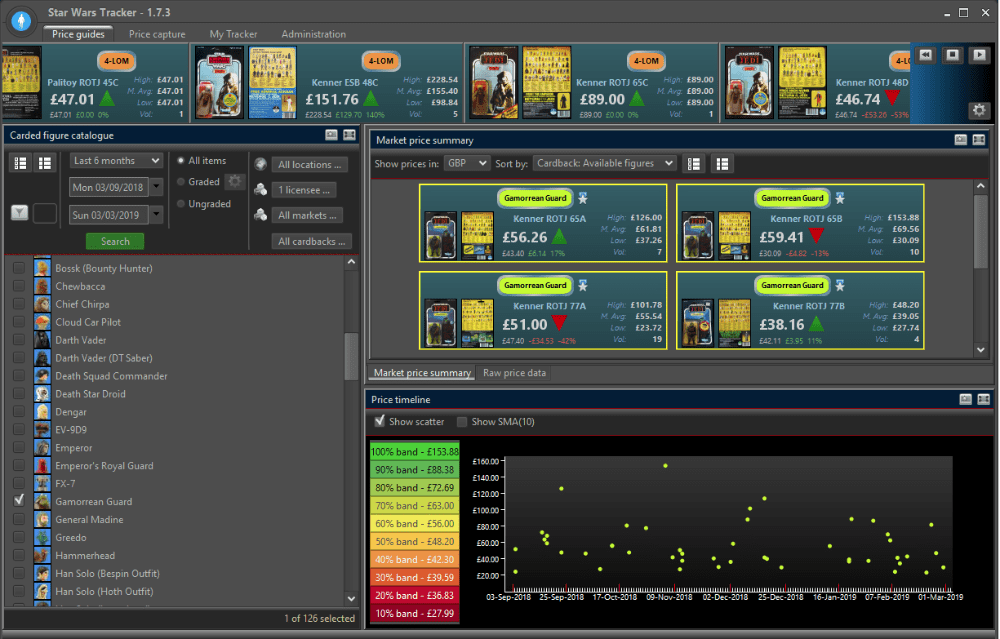Expand the Sort by Cardback dropdown
Image resolution: width=1000 pixels, height=639 pixels.
(603, 163)
